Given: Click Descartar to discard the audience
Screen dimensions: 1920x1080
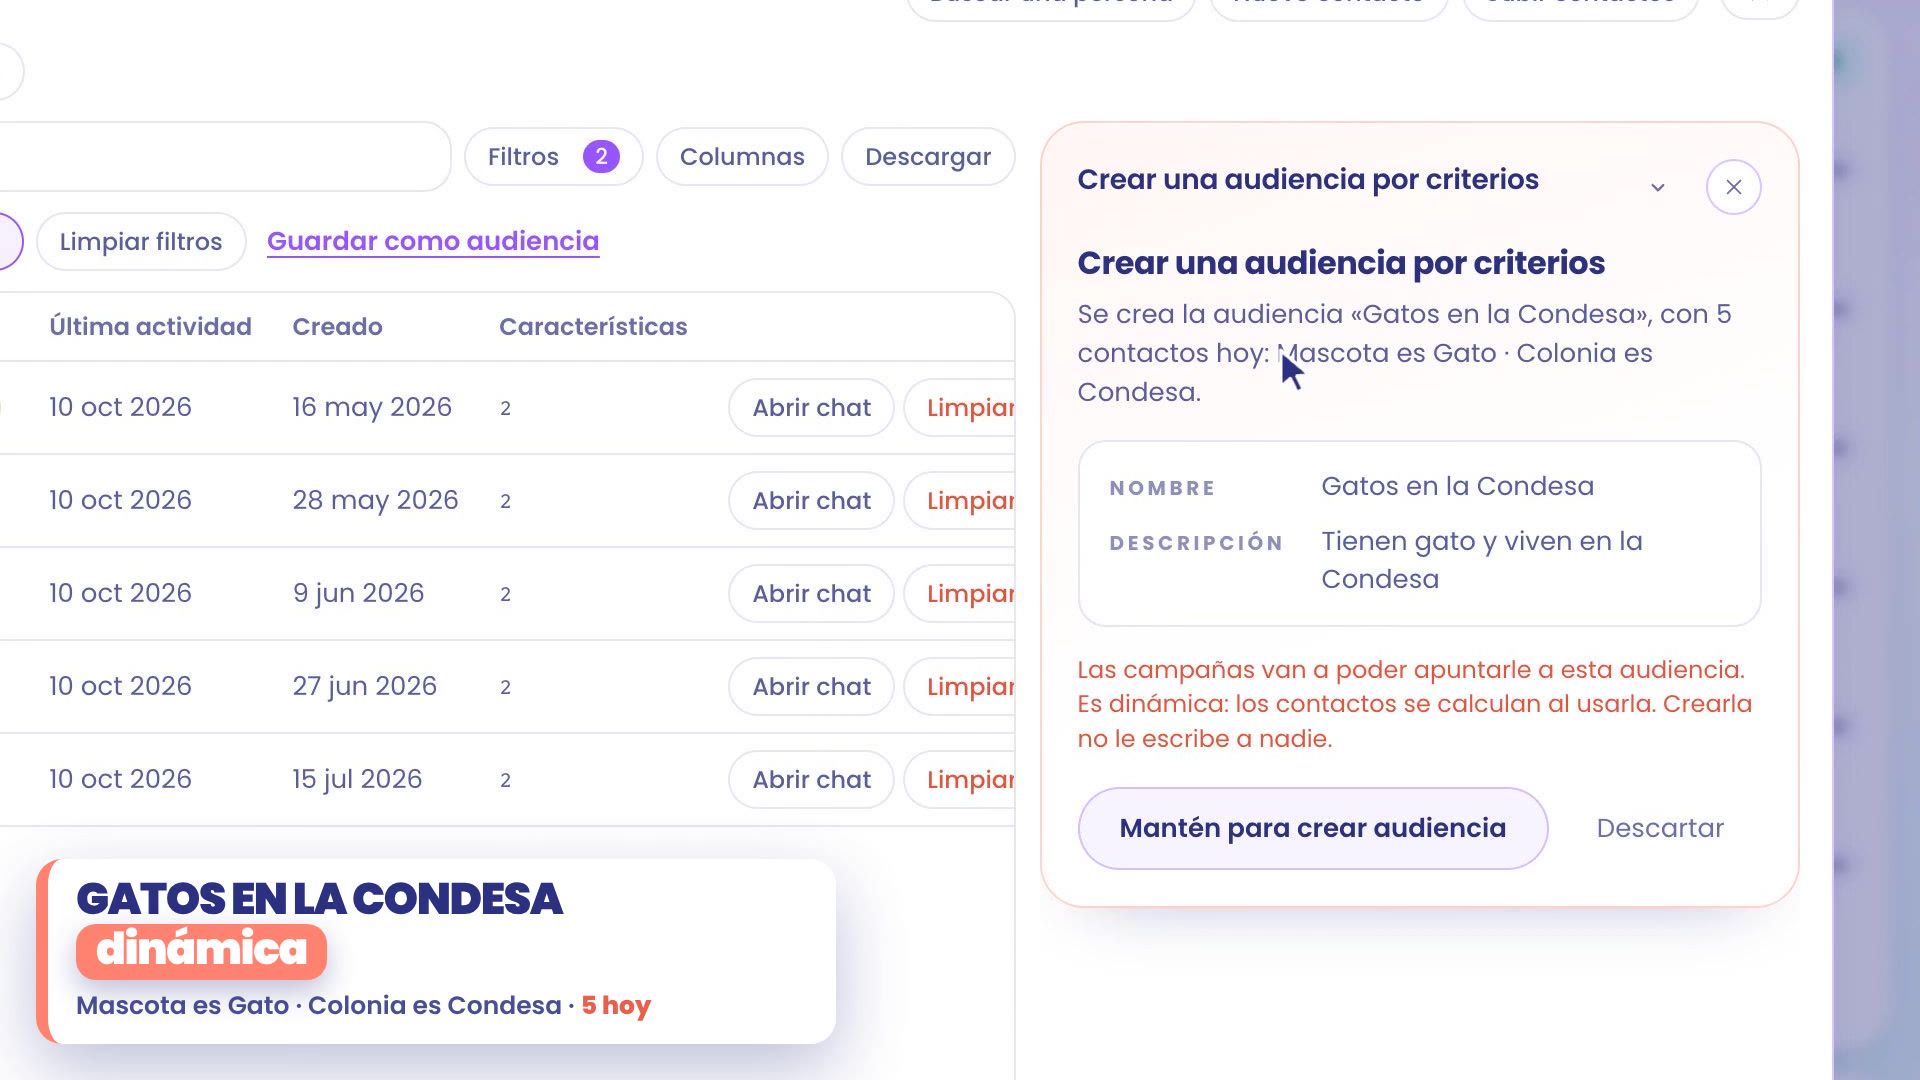Looking at the screenshot, I should [x=1660, y=828].
